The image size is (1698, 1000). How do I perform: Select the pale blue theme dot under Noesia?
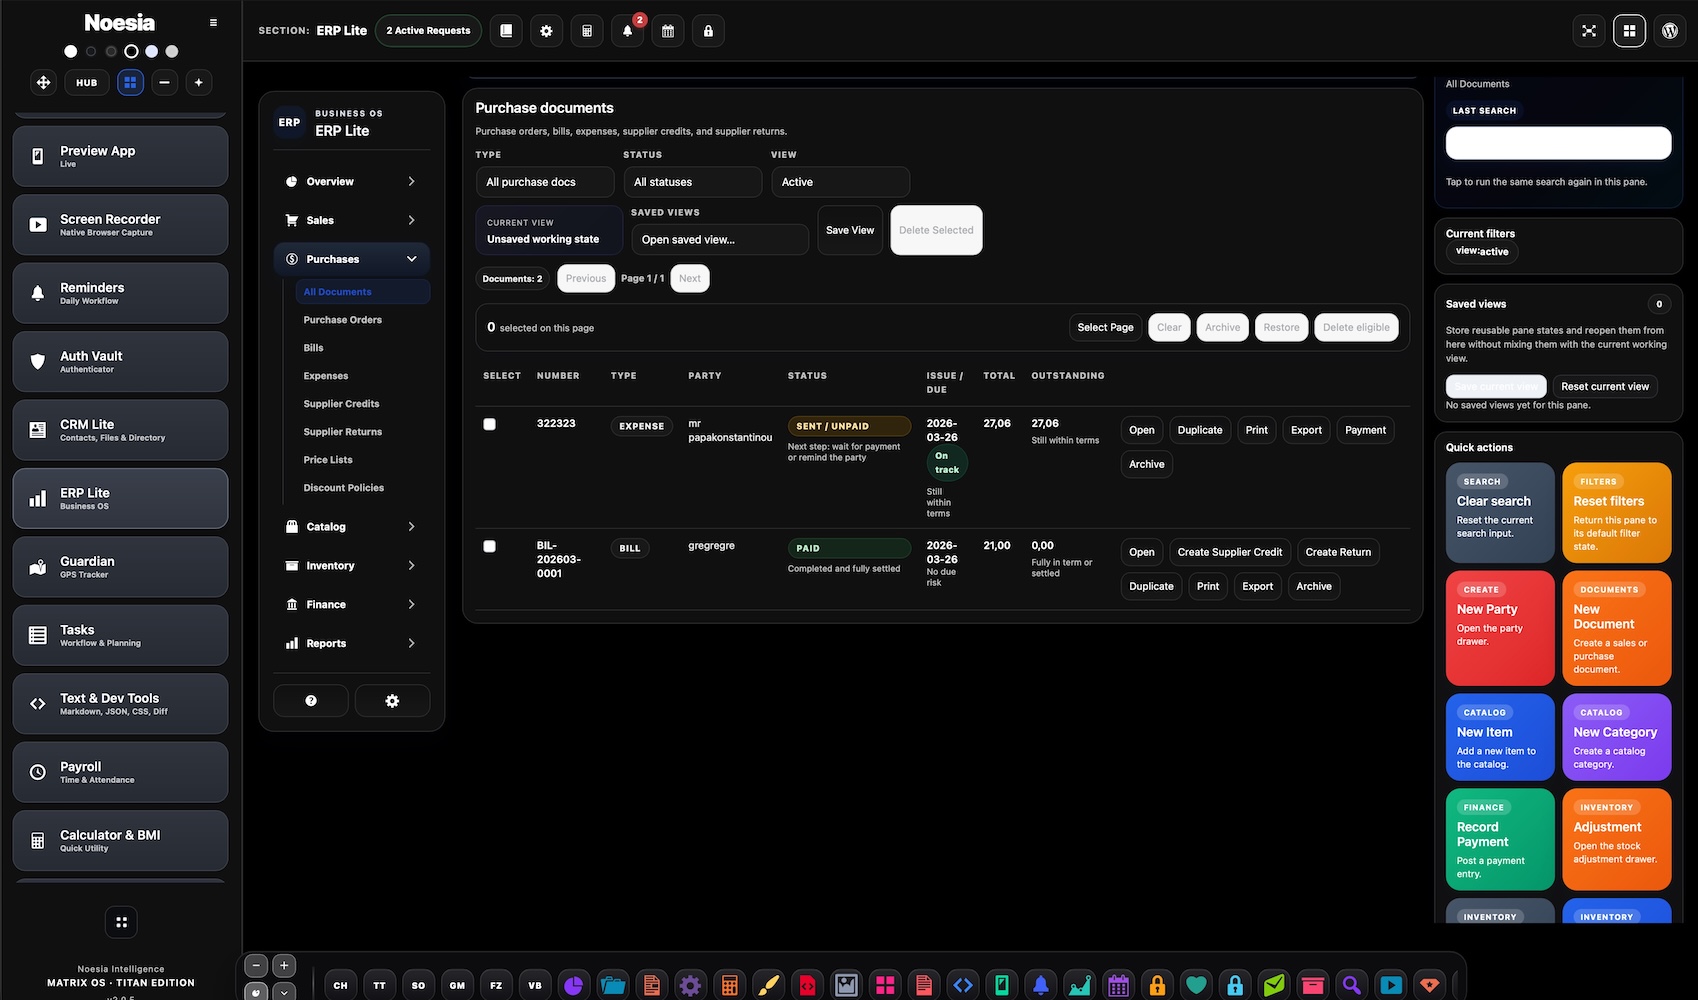151,51
